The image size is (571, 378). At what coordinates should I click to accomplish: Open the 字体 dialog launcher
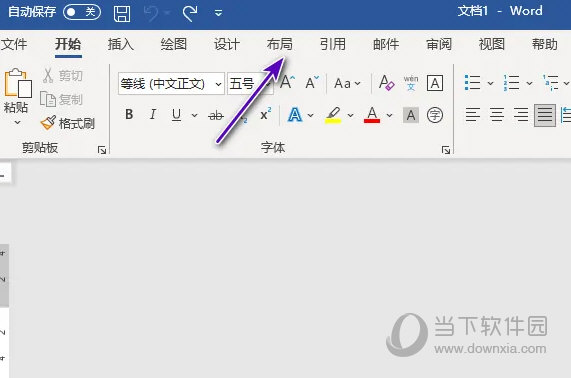pos(446,150)
